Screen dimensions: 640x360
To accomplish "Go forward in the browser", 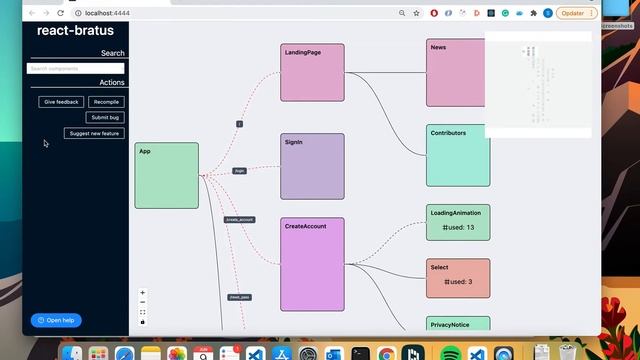I will tap(46, 13).
